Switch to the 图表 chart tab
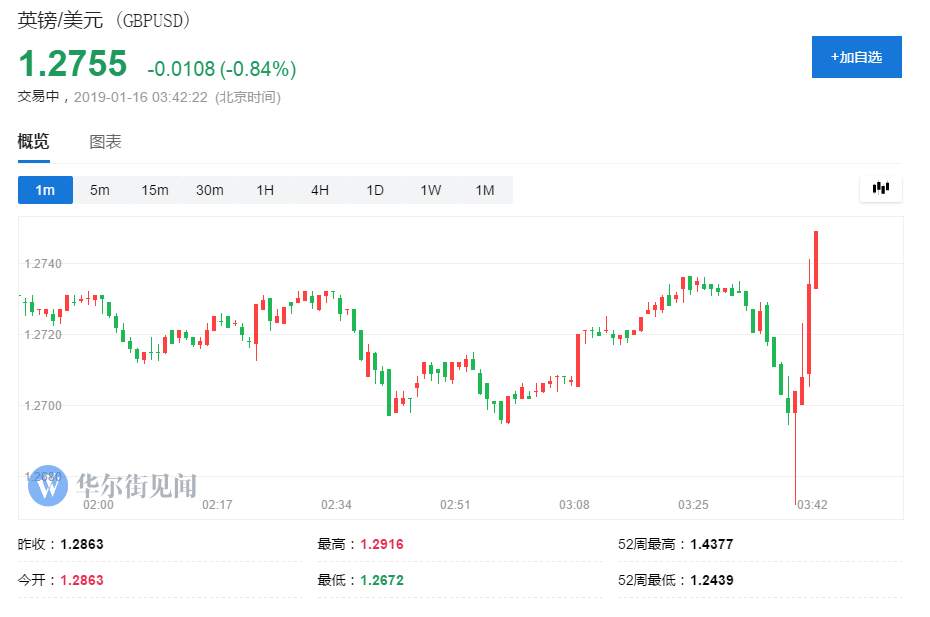This screenshot has height=617, width=930. pyautogui.click(x=105, y=142)
